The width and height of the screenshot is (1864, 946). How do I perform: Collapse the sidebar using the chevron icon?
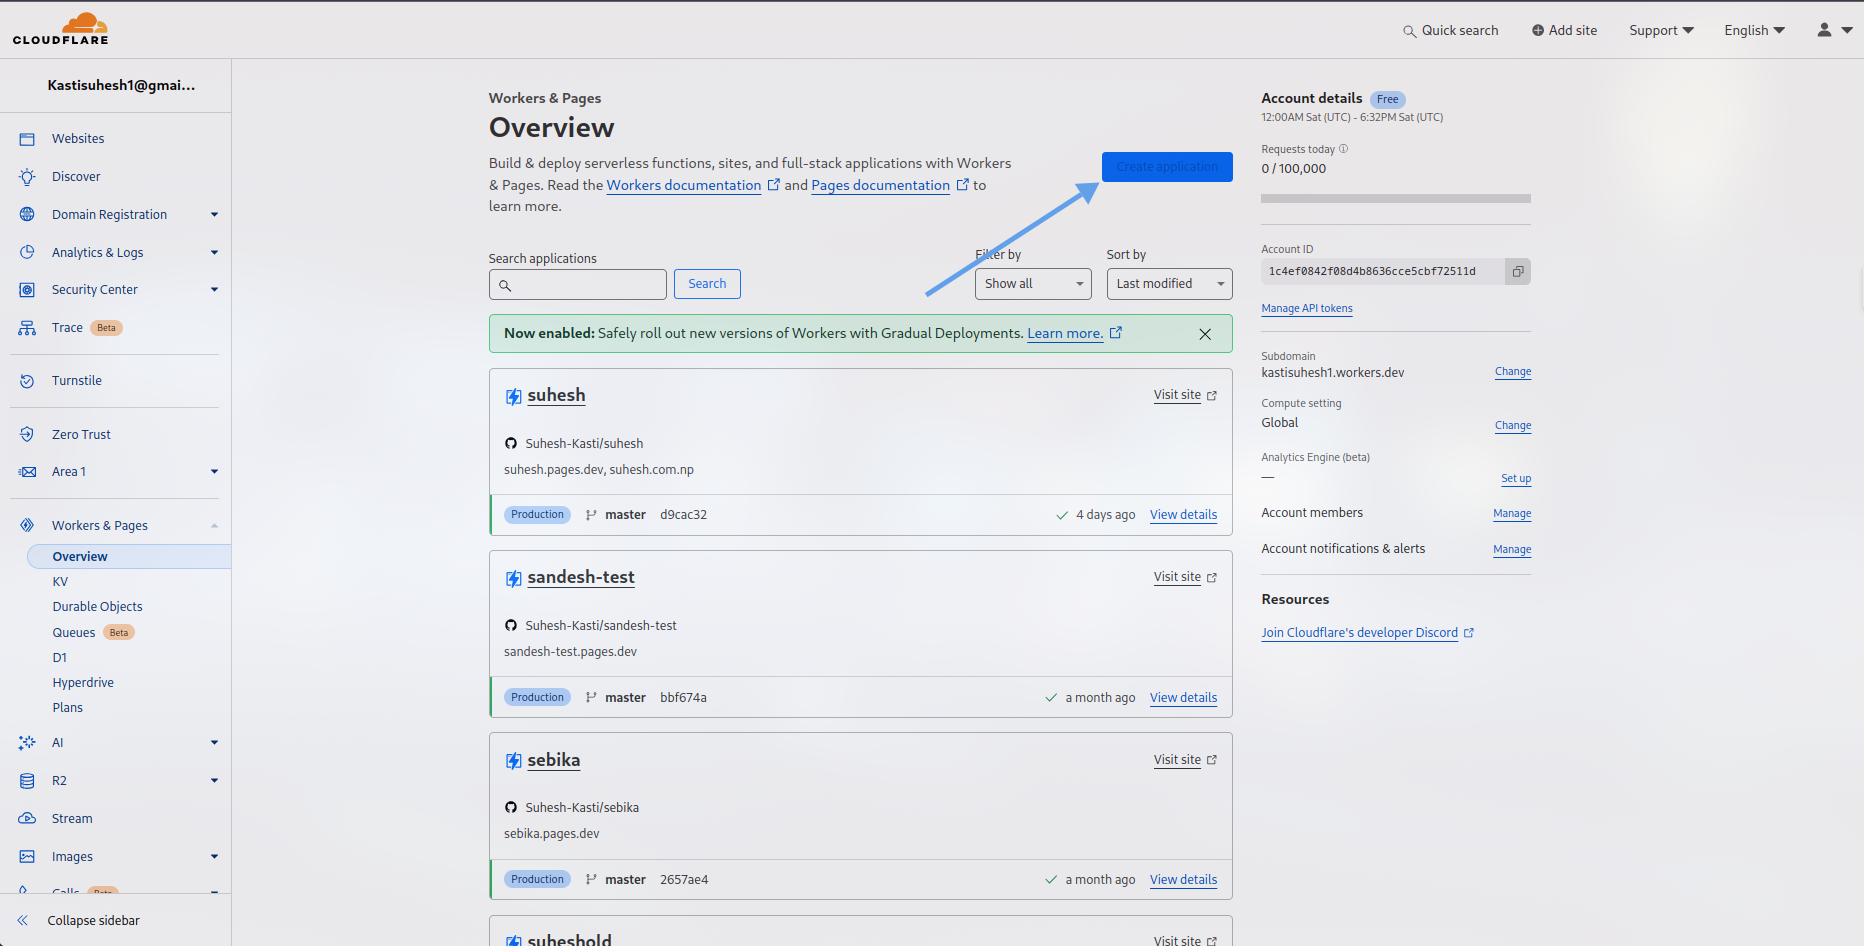[x=23, y=920]
